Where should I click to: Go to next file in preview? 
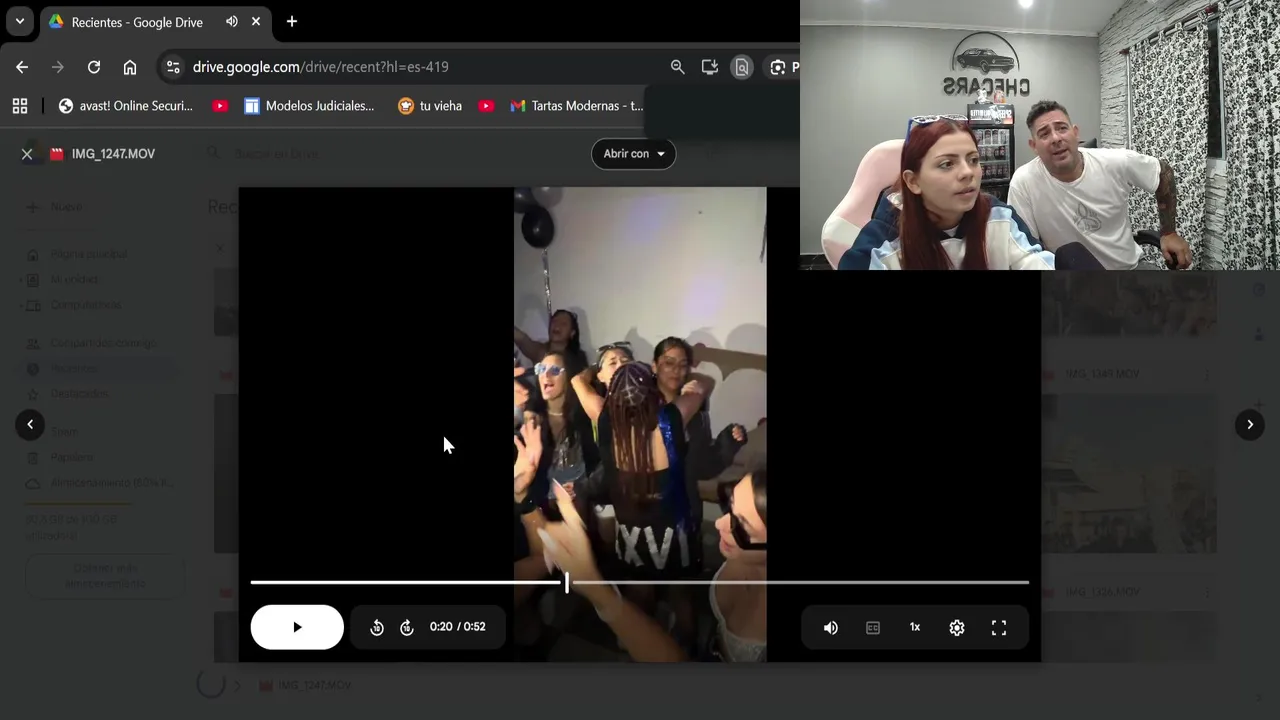(x=1250, y=425)
